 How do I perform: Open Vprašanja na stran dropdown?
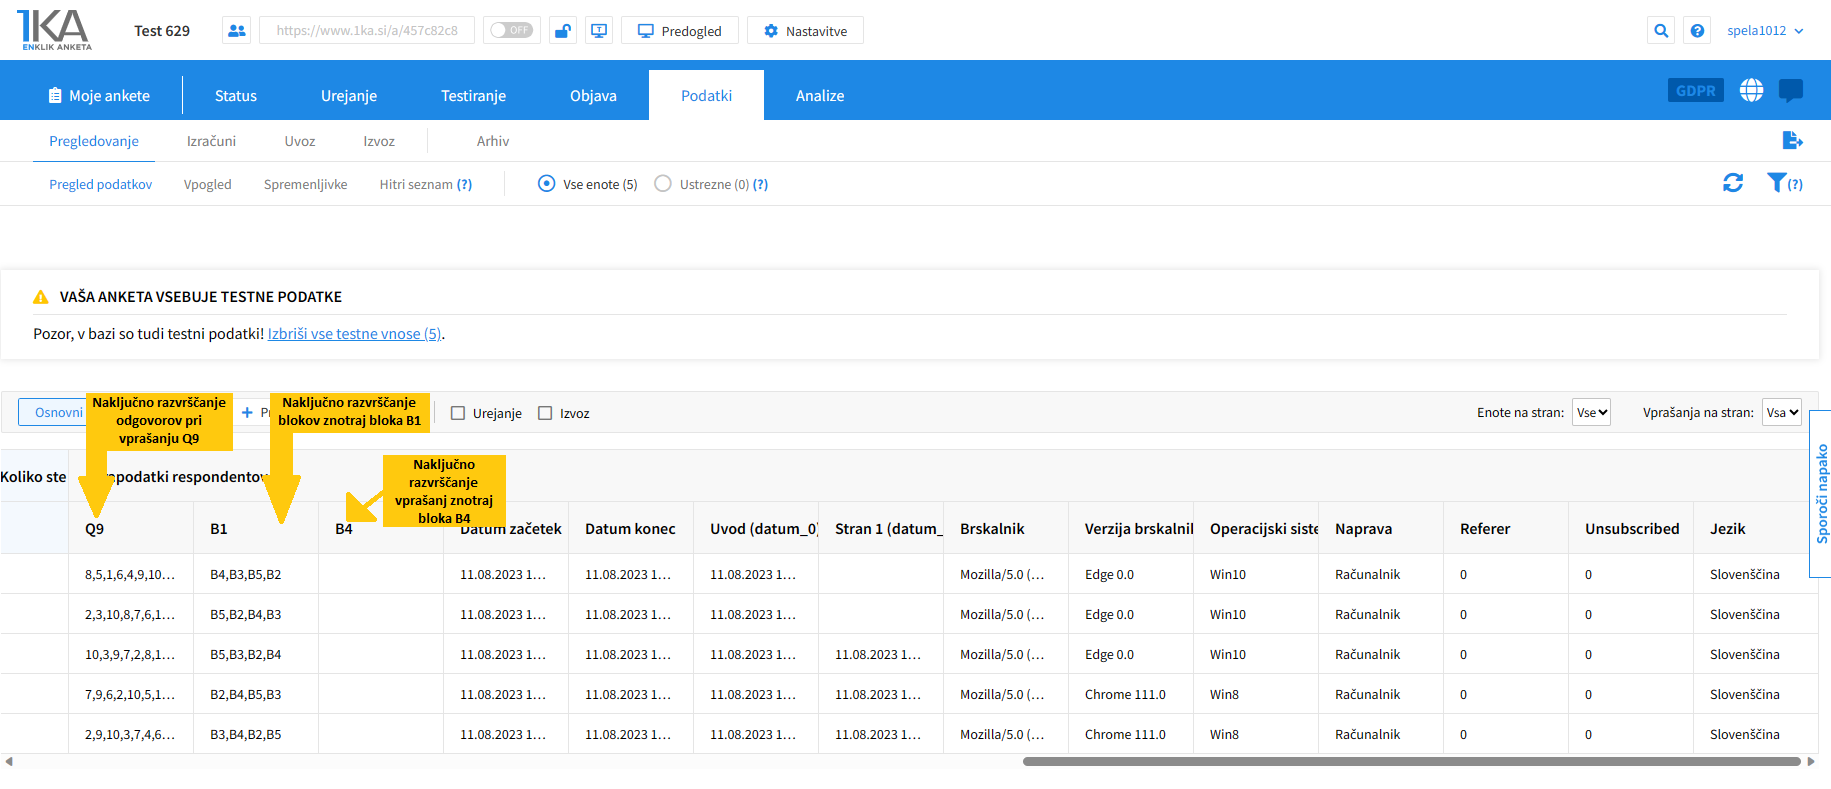click(x=1782, y=412)
